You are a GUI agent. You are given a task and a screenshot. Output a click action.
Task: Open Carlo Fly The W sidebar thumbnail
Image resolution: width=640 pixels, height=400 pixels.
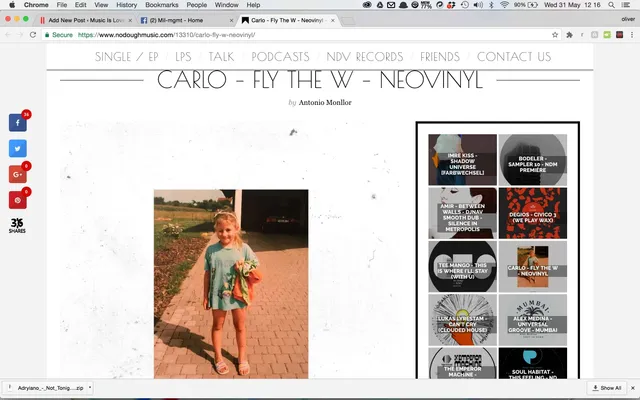[x=533, y=267]
